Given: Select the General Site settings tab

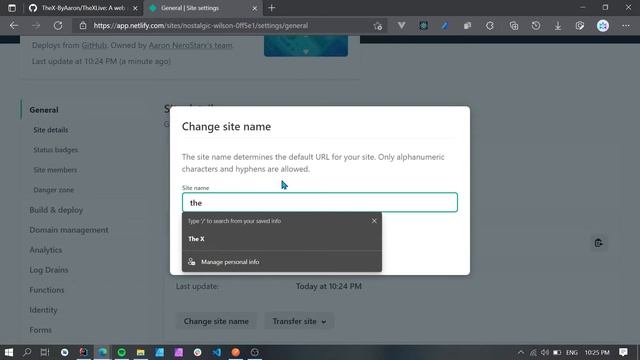Looking at the screenshot, I should pos(203,8).
